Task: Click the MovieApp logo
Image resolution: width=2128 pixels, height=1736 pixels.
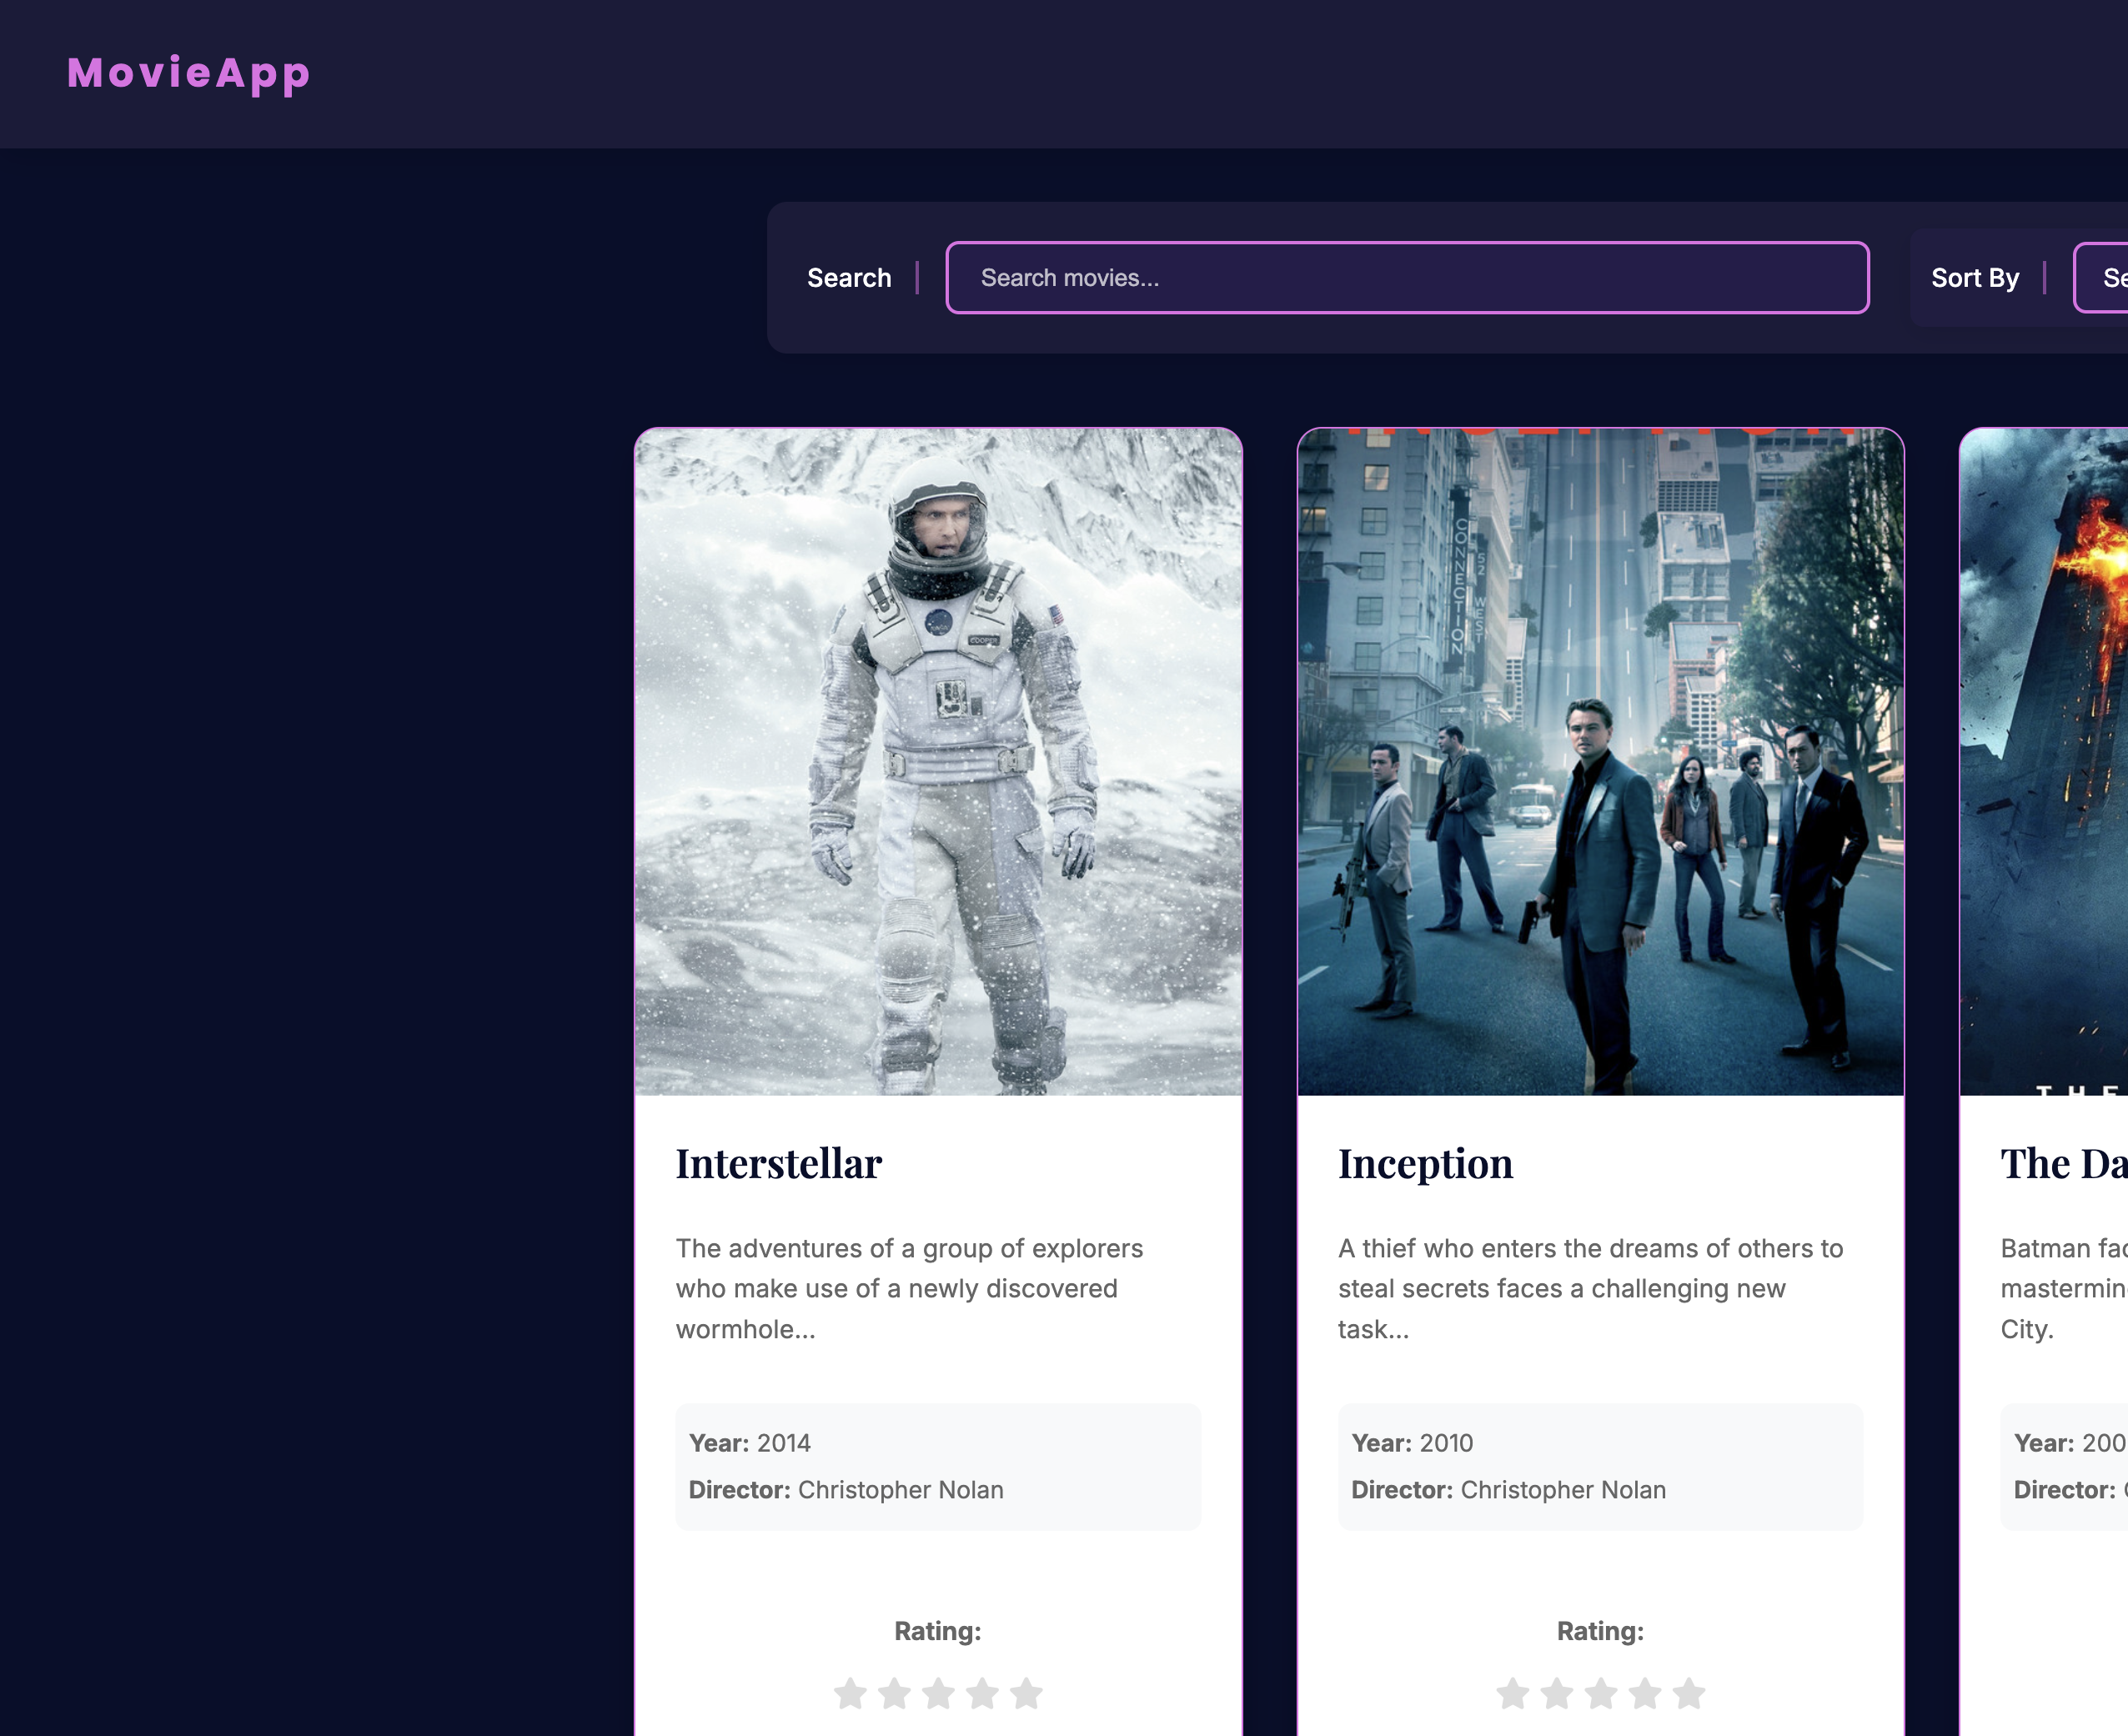Action: pyautogui.click(x=189, y=74)
